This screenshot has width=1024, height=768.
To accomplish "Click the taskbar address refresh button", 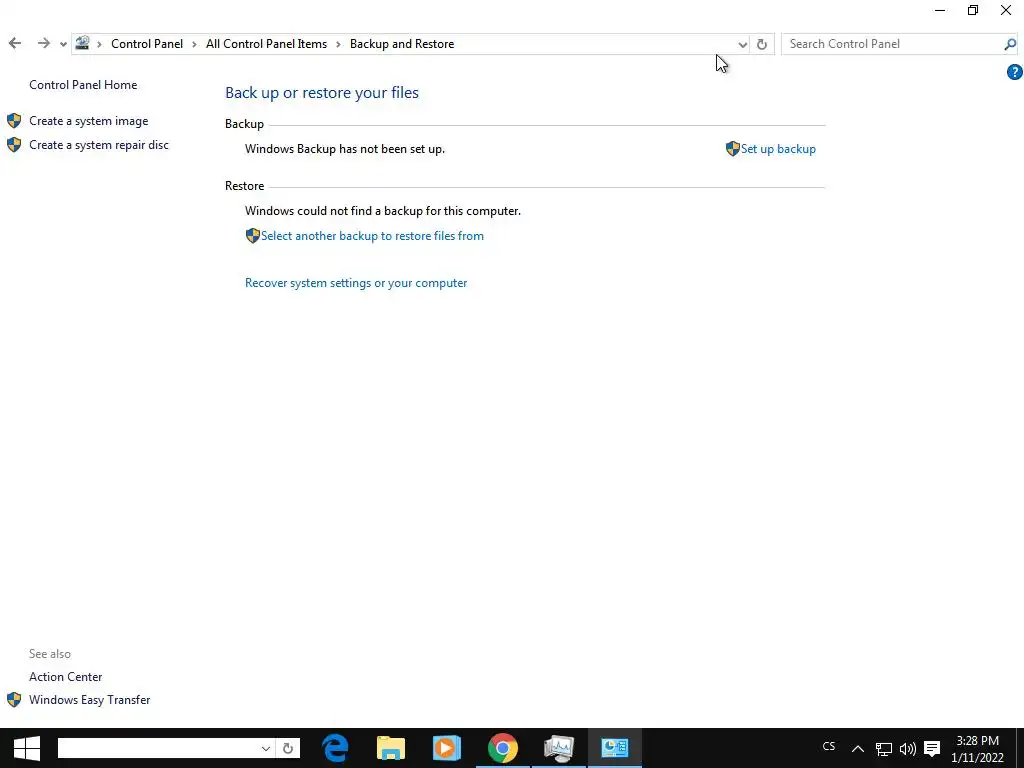I will pos(288,748).
